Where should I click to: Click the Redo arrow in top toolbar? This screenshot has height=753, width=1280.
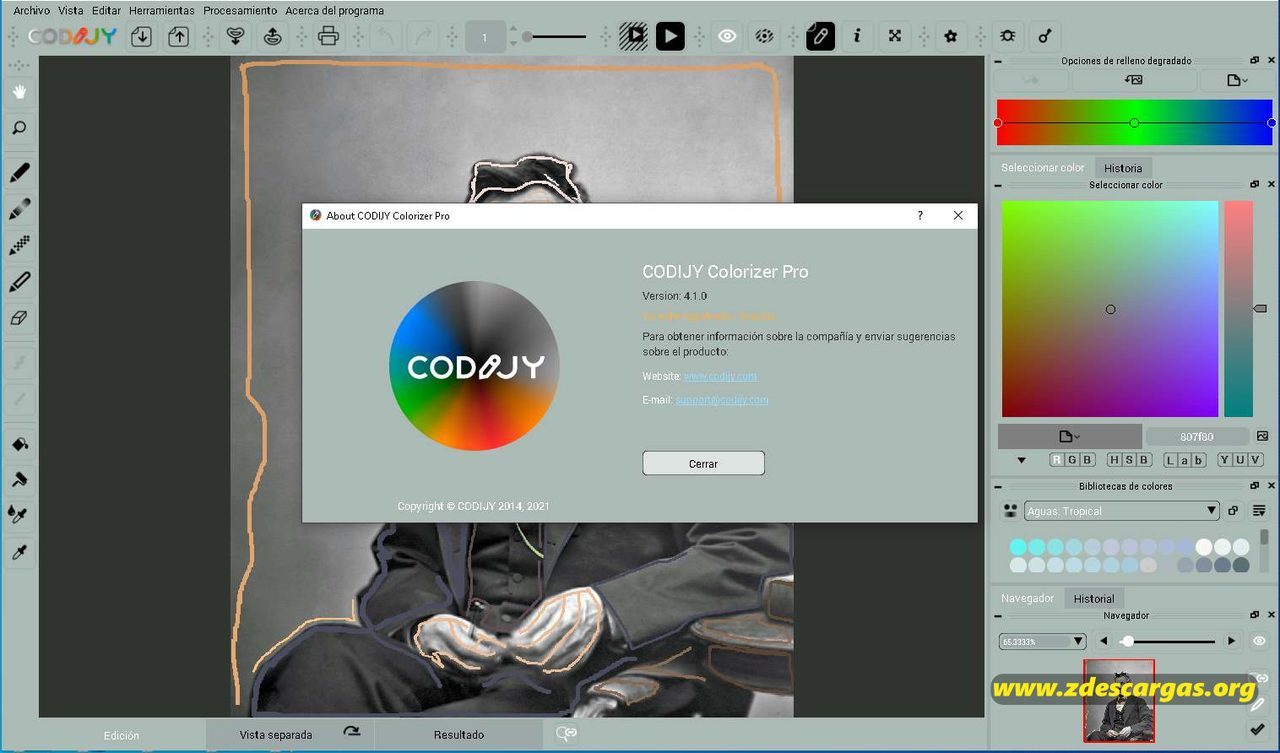(x=422, y=37)
